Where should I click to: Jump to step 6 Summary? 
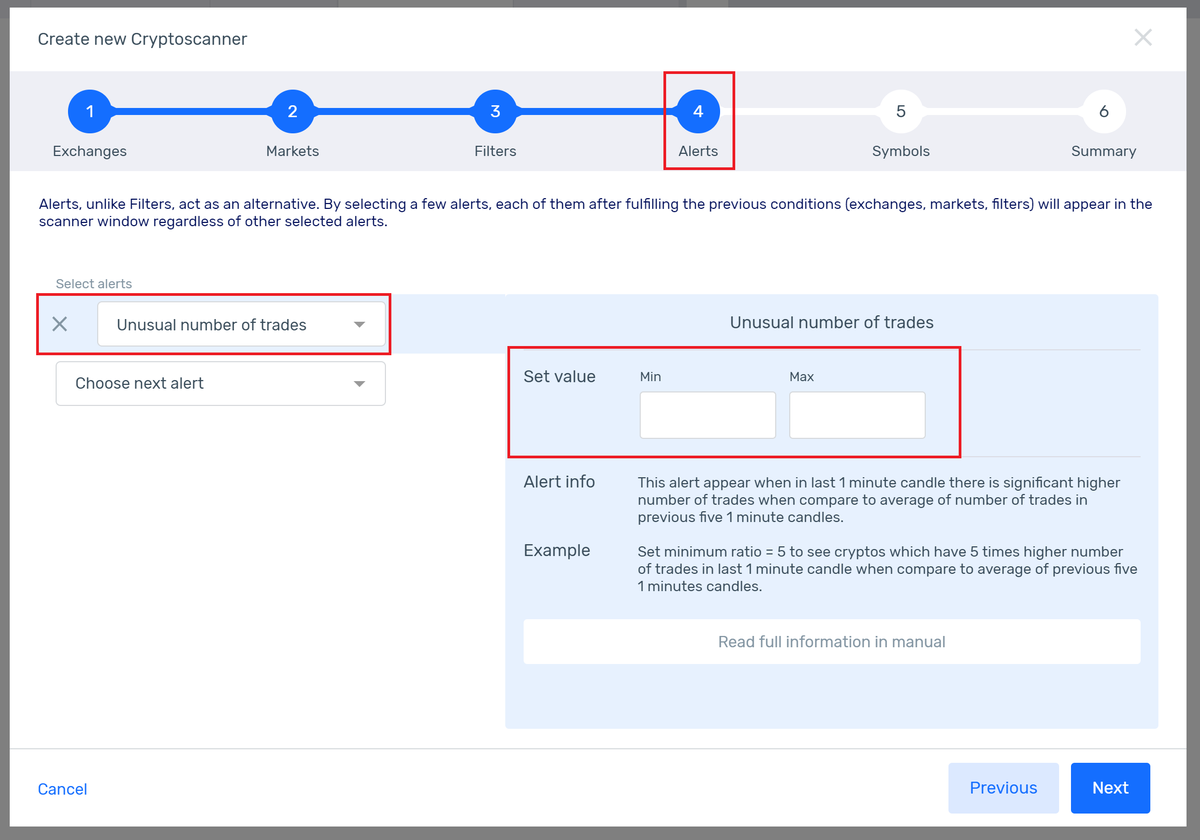[x=1104, y=112]
